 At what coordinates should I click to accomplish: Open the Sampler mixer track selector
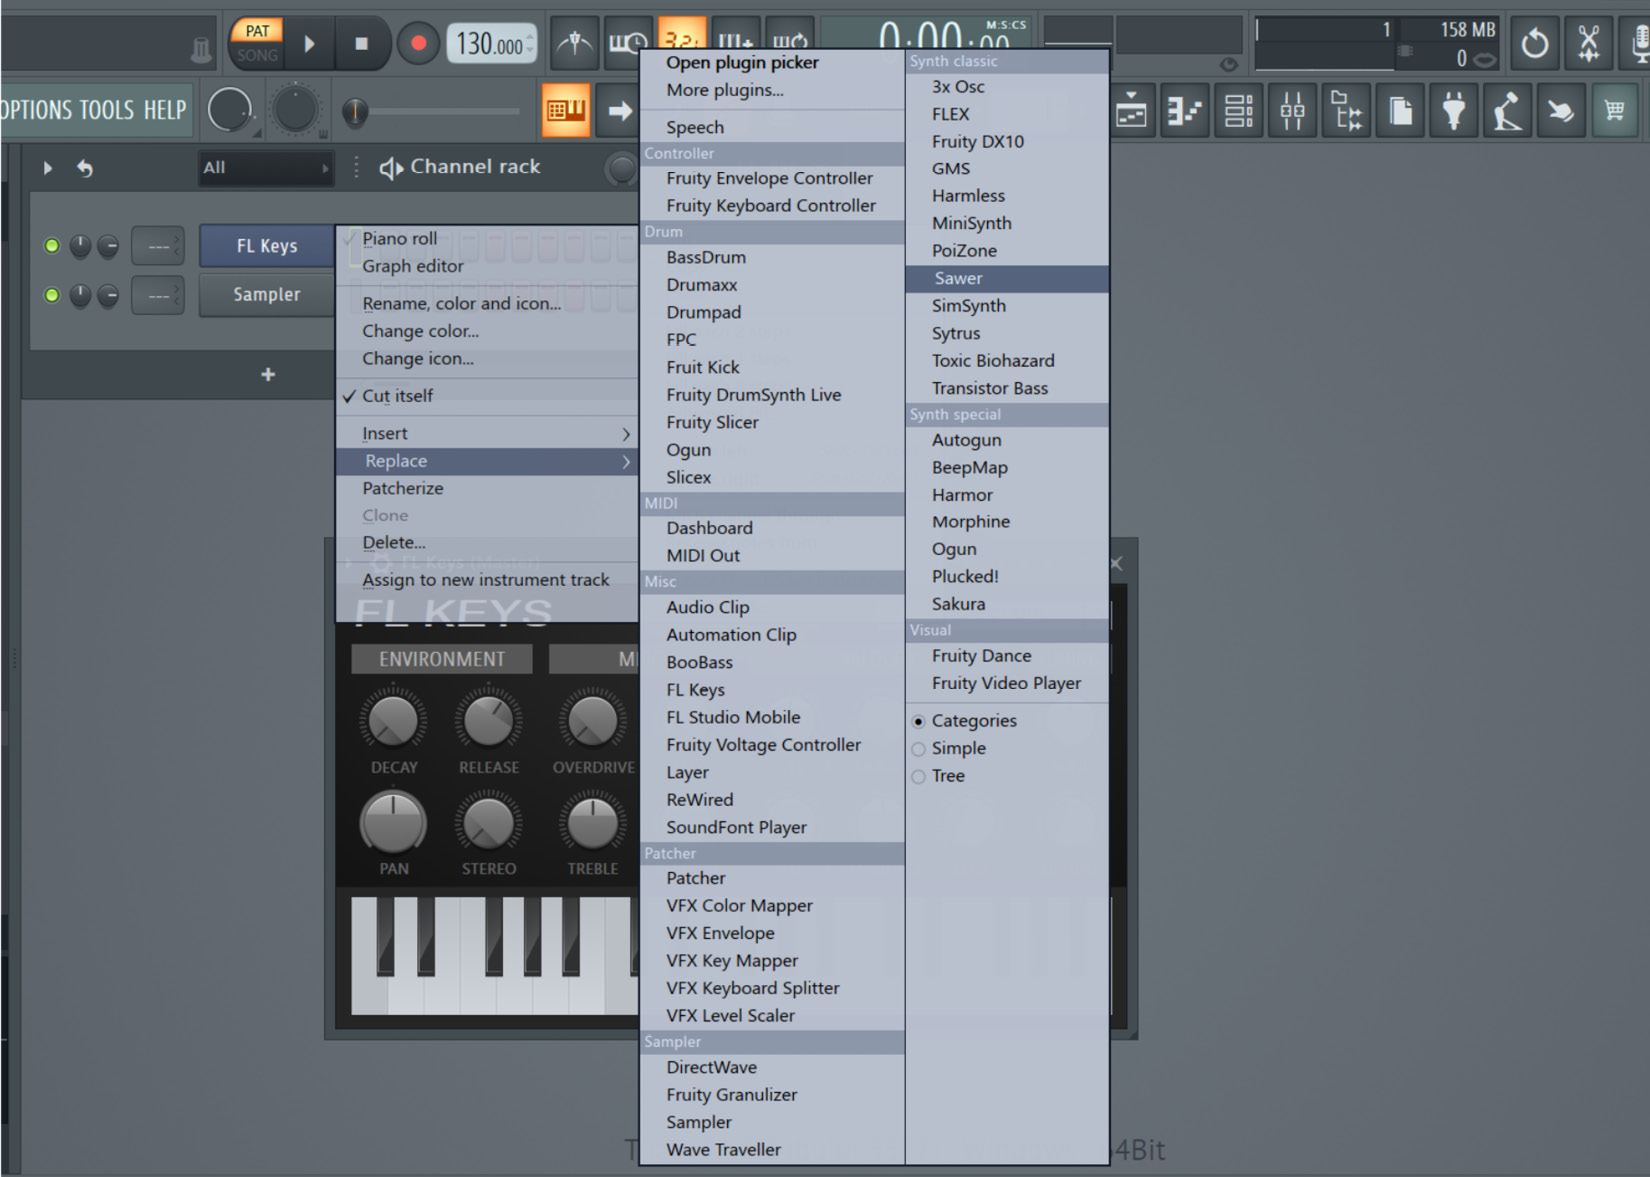(x=158, y=295)
